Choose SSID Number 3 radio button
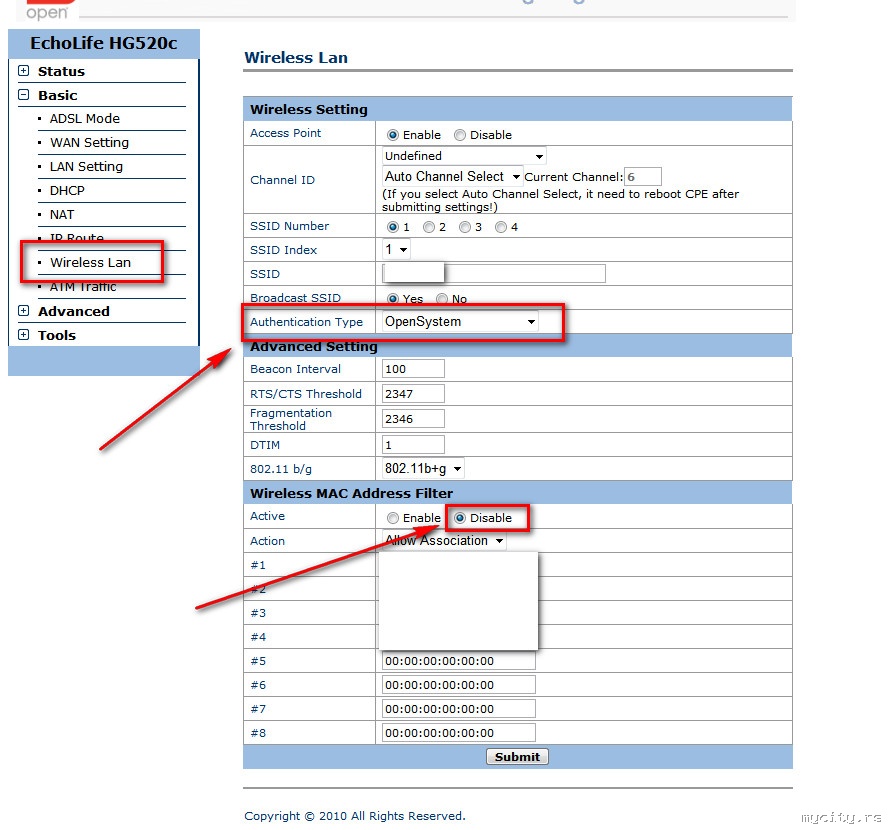Viewport: 889px width, 830px height. pyautogui.click(x=465, y=227)
